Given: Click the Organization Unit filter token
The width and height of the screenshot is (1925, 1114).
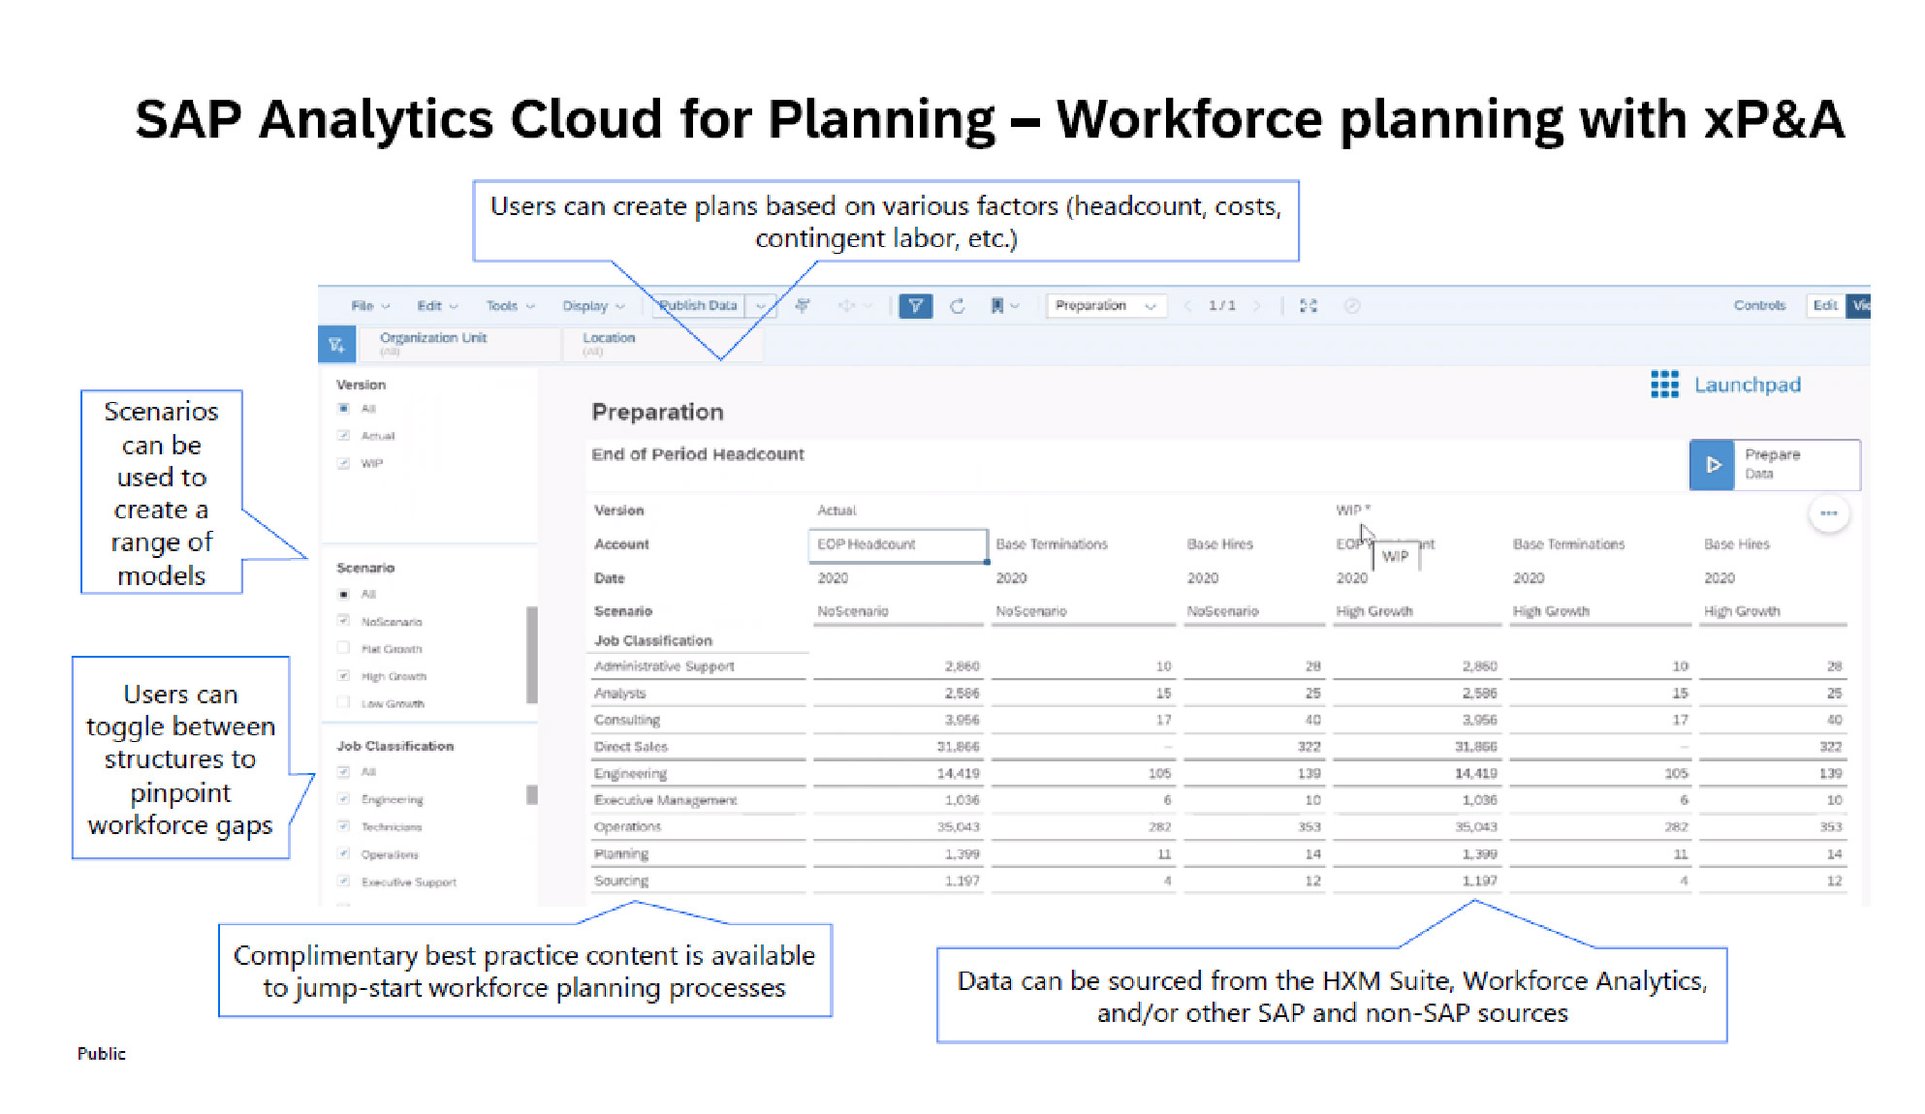Looking at the screenshot, I should (434, 344).
